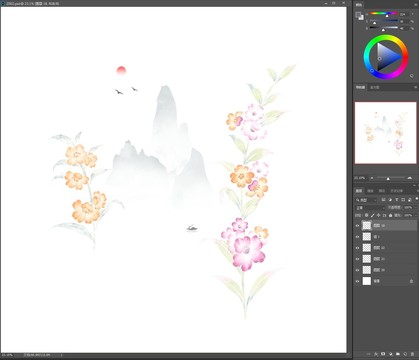This screenshot has height=360, width=419.
Task: Hide the 背景 background layer
Action: pos(357,281)
